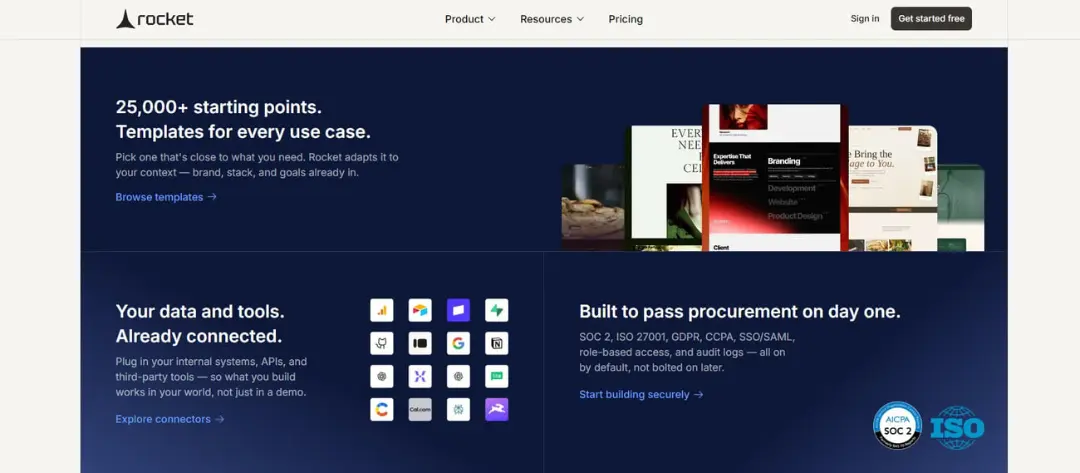Click the blue ISO certification badge

[x=957, y=428]
